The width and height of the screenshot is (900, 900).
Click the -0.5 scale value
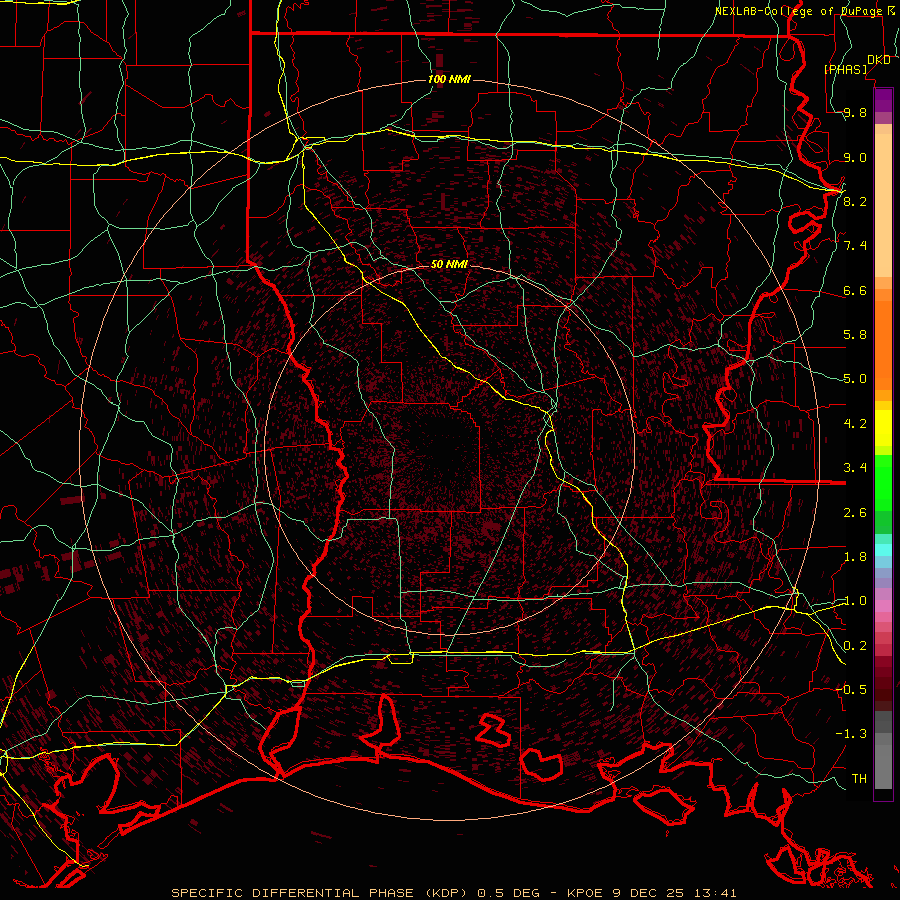click(x=851, y=689)
